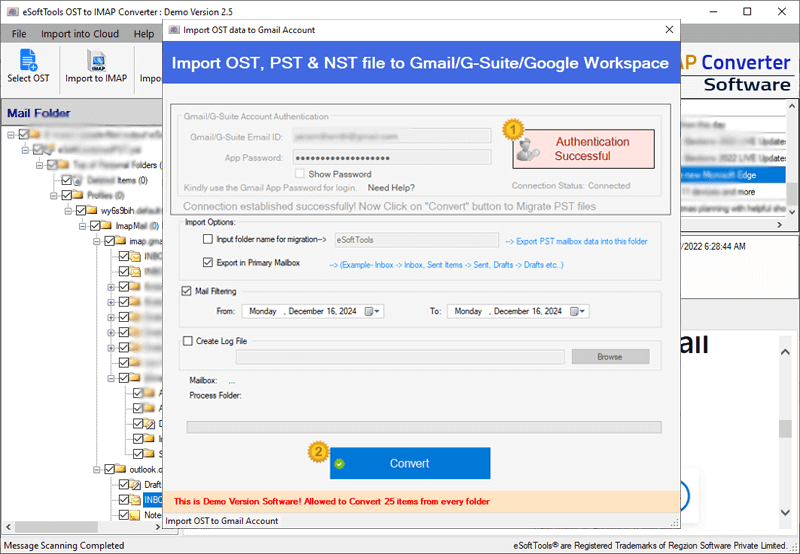
Task: Click the Authentication Successful user icon
Action: 528,150
